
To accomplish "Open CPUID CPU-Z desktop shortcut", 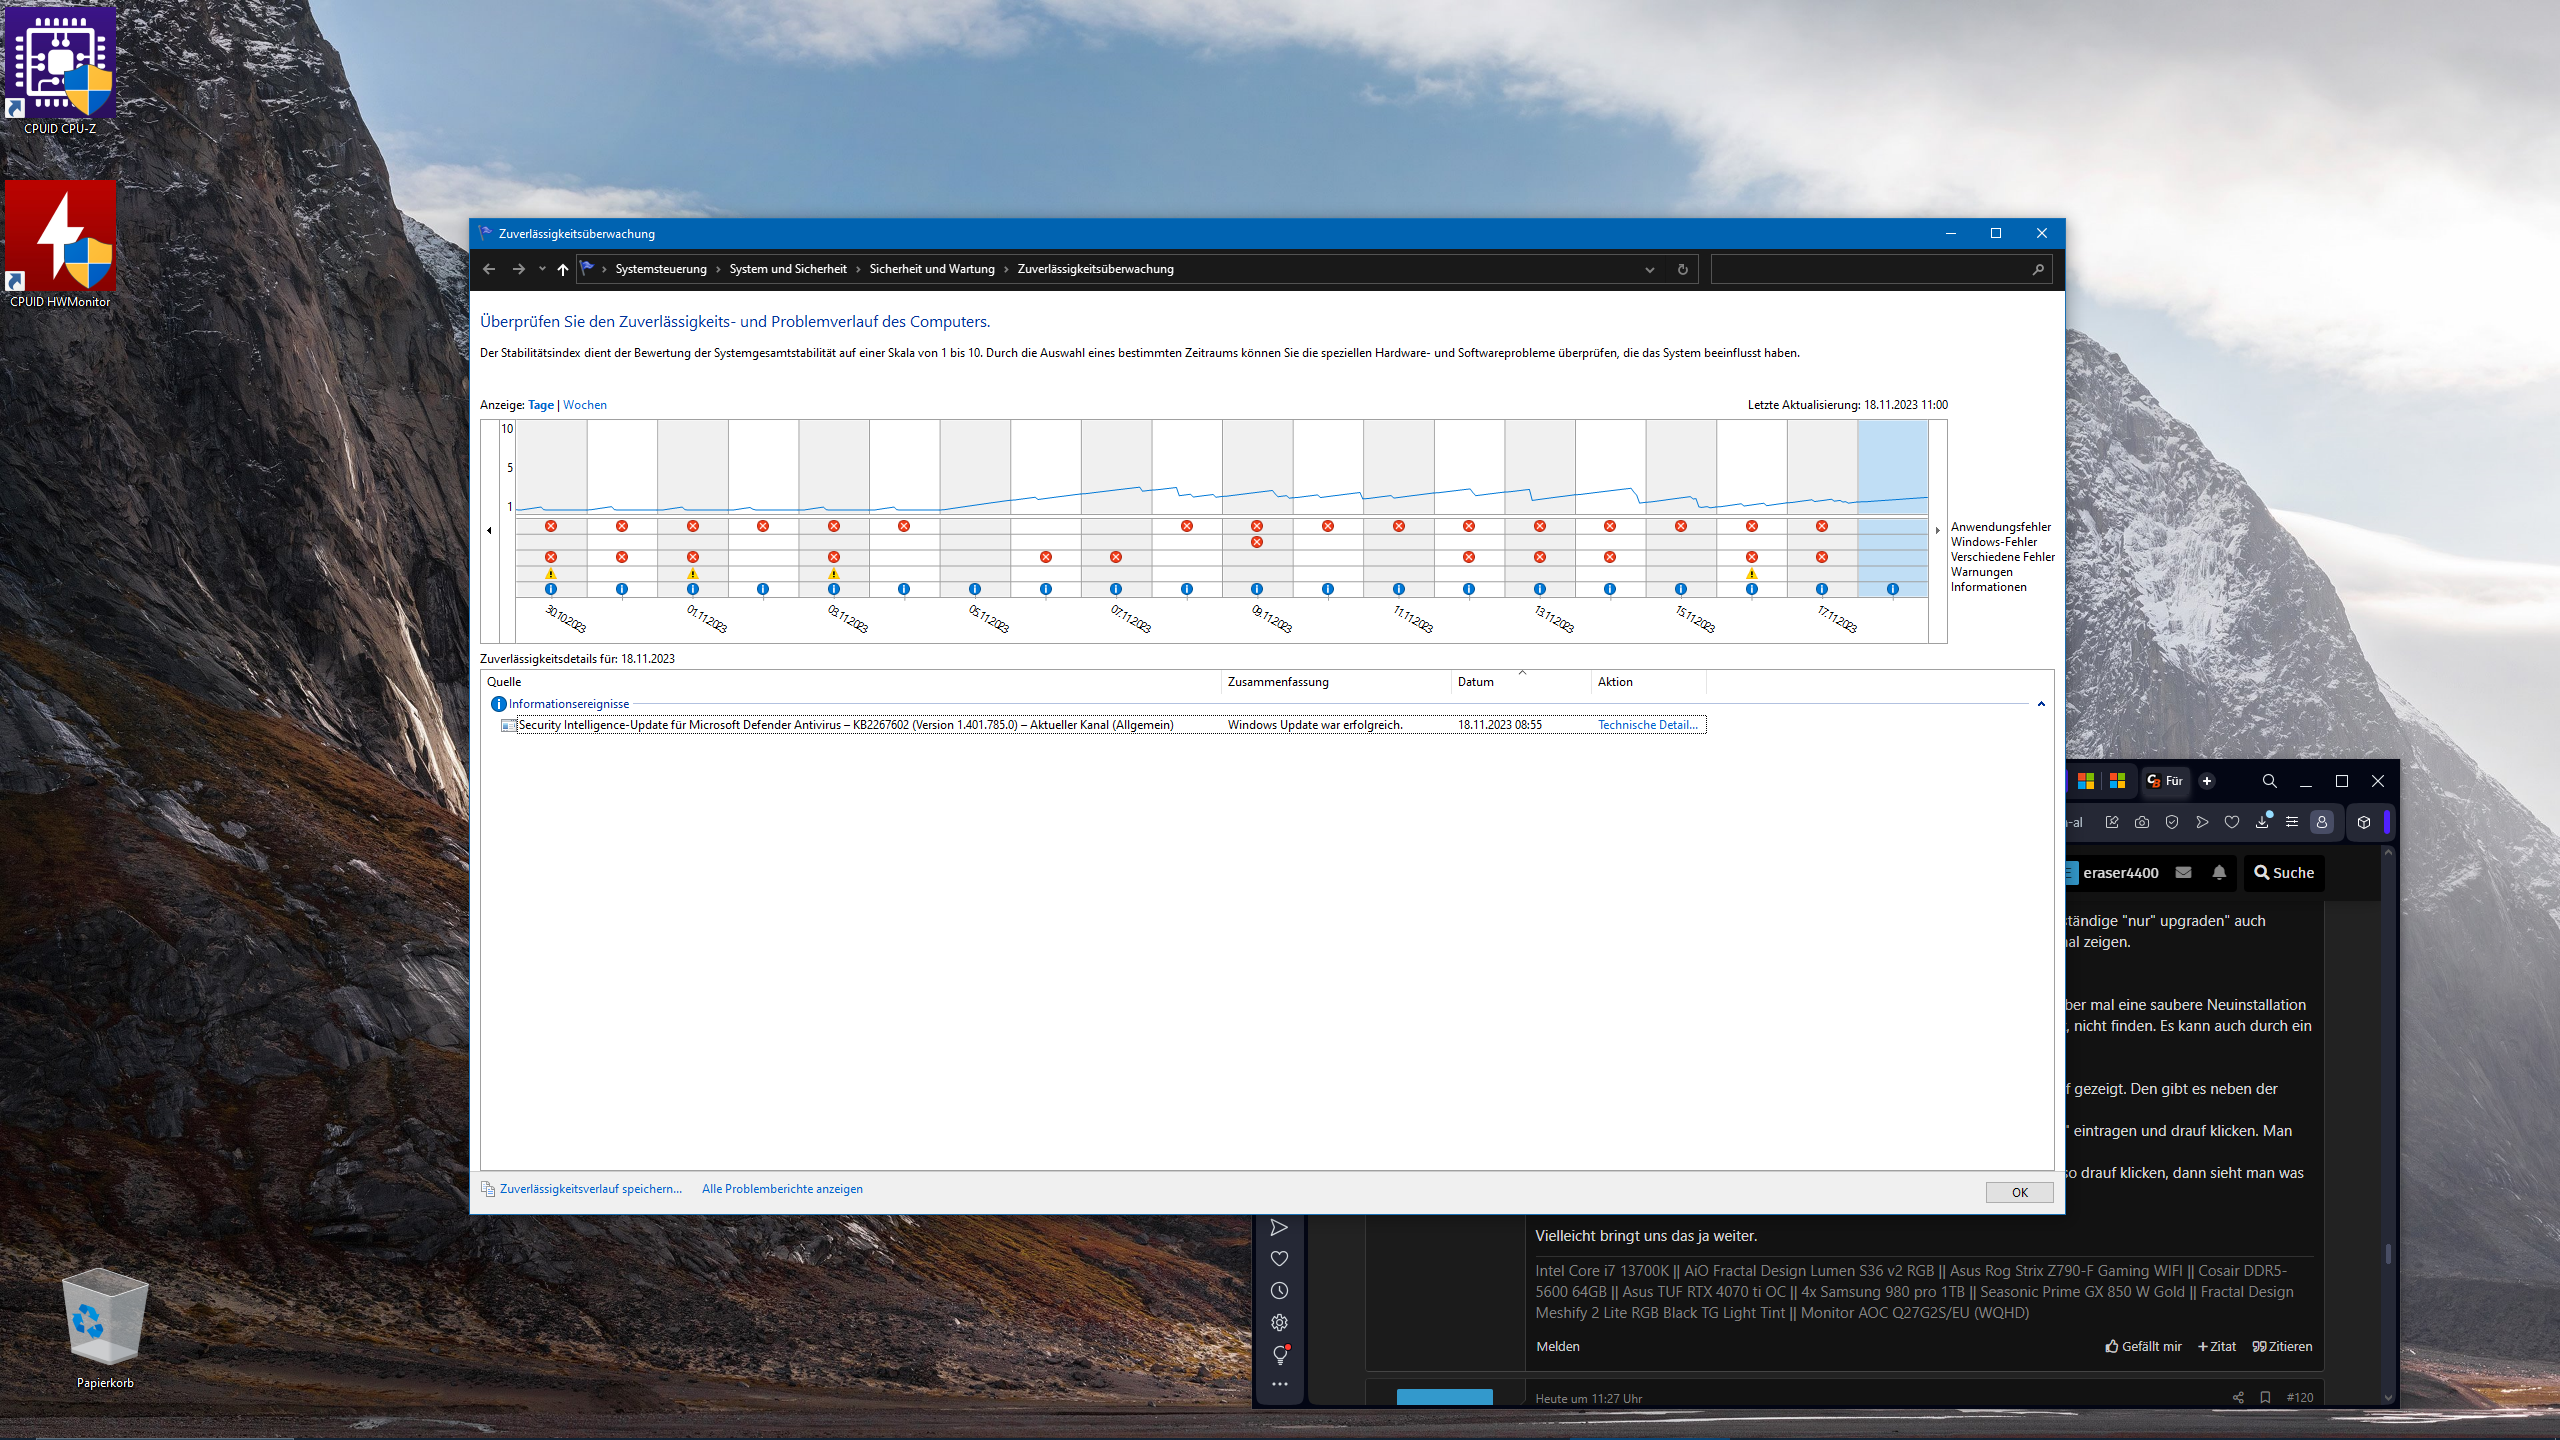I will click(x=60, y=72).
